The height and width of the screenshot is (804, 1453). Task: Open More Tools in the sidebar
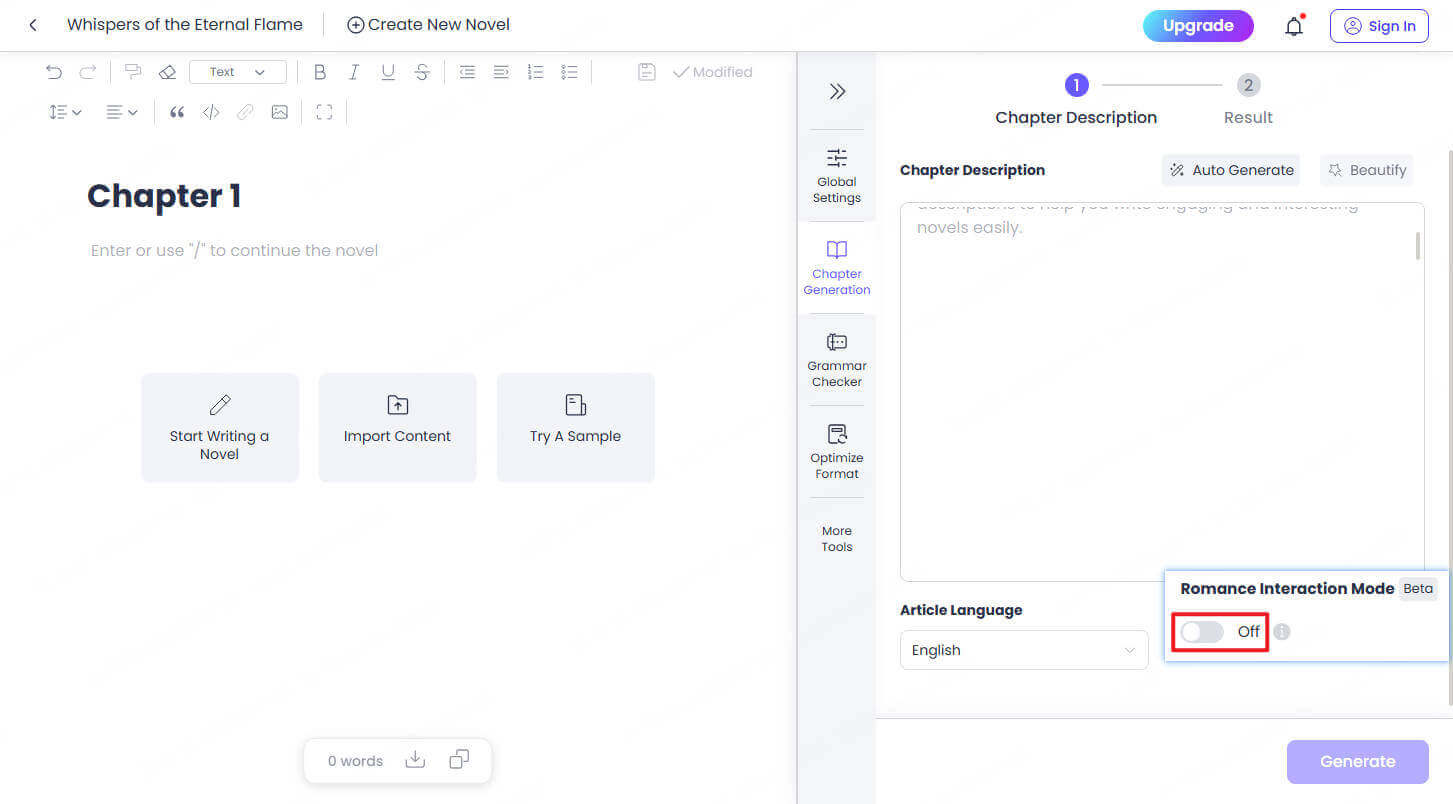tap(836, 538)
